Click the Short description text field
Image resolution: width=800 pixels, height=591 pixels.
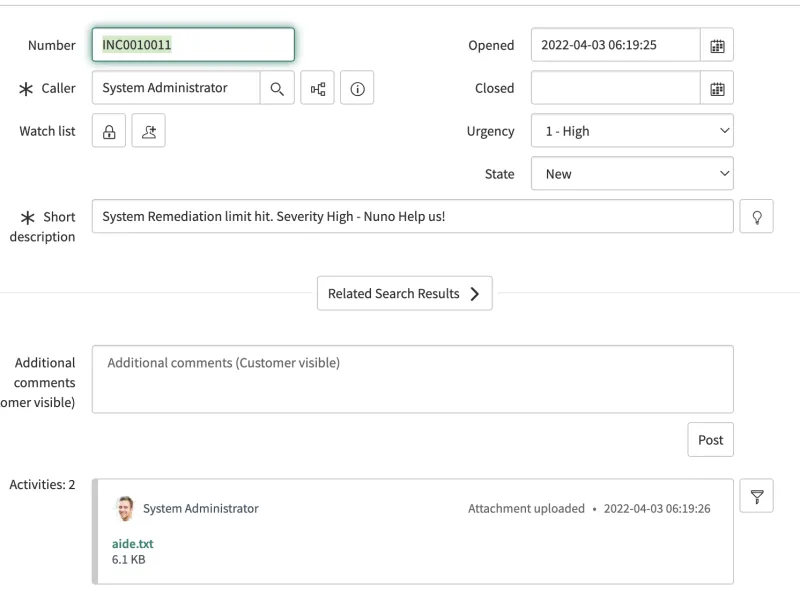pos(412,217)
